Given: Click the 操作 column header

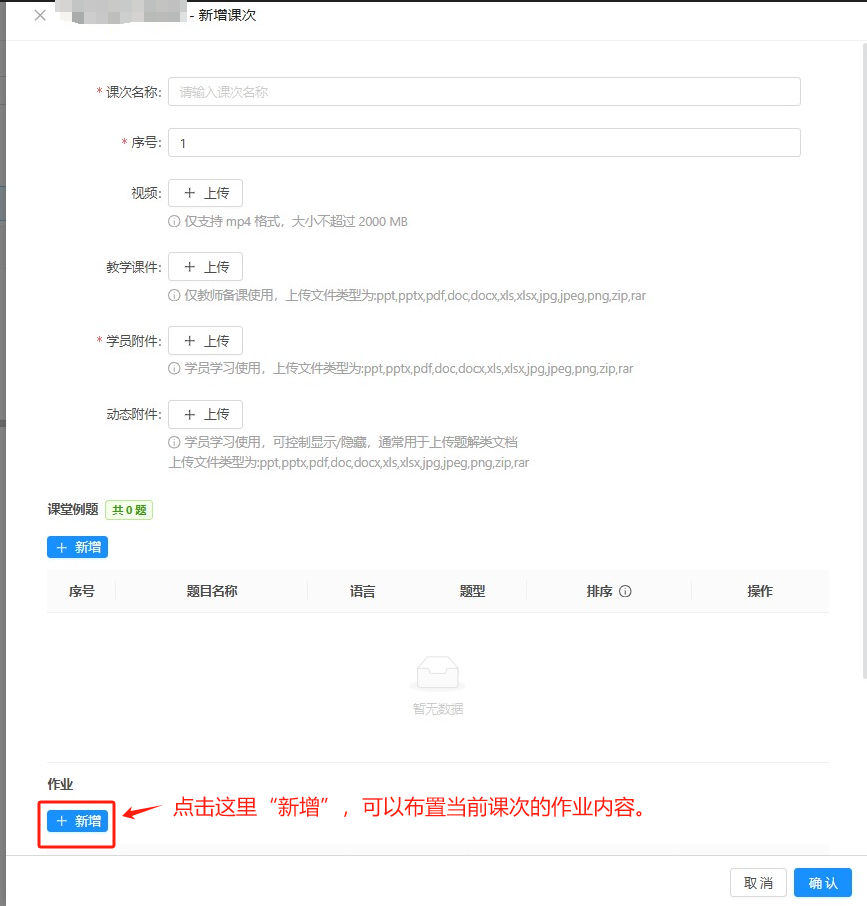Looking at the screenshot, I should coord(760,591).
